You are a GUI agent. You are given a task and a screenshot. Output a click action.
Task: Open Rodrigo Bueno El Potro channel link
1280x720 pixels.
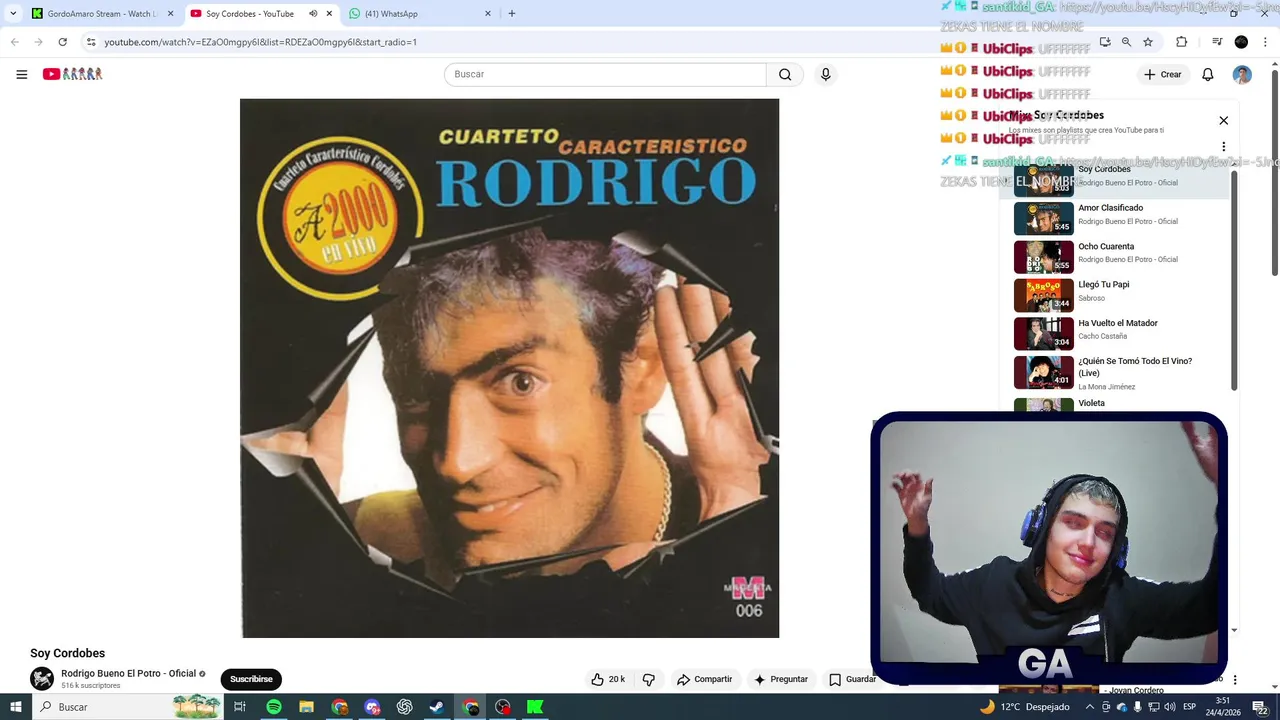pyautogui.click(x=128, y=674)
